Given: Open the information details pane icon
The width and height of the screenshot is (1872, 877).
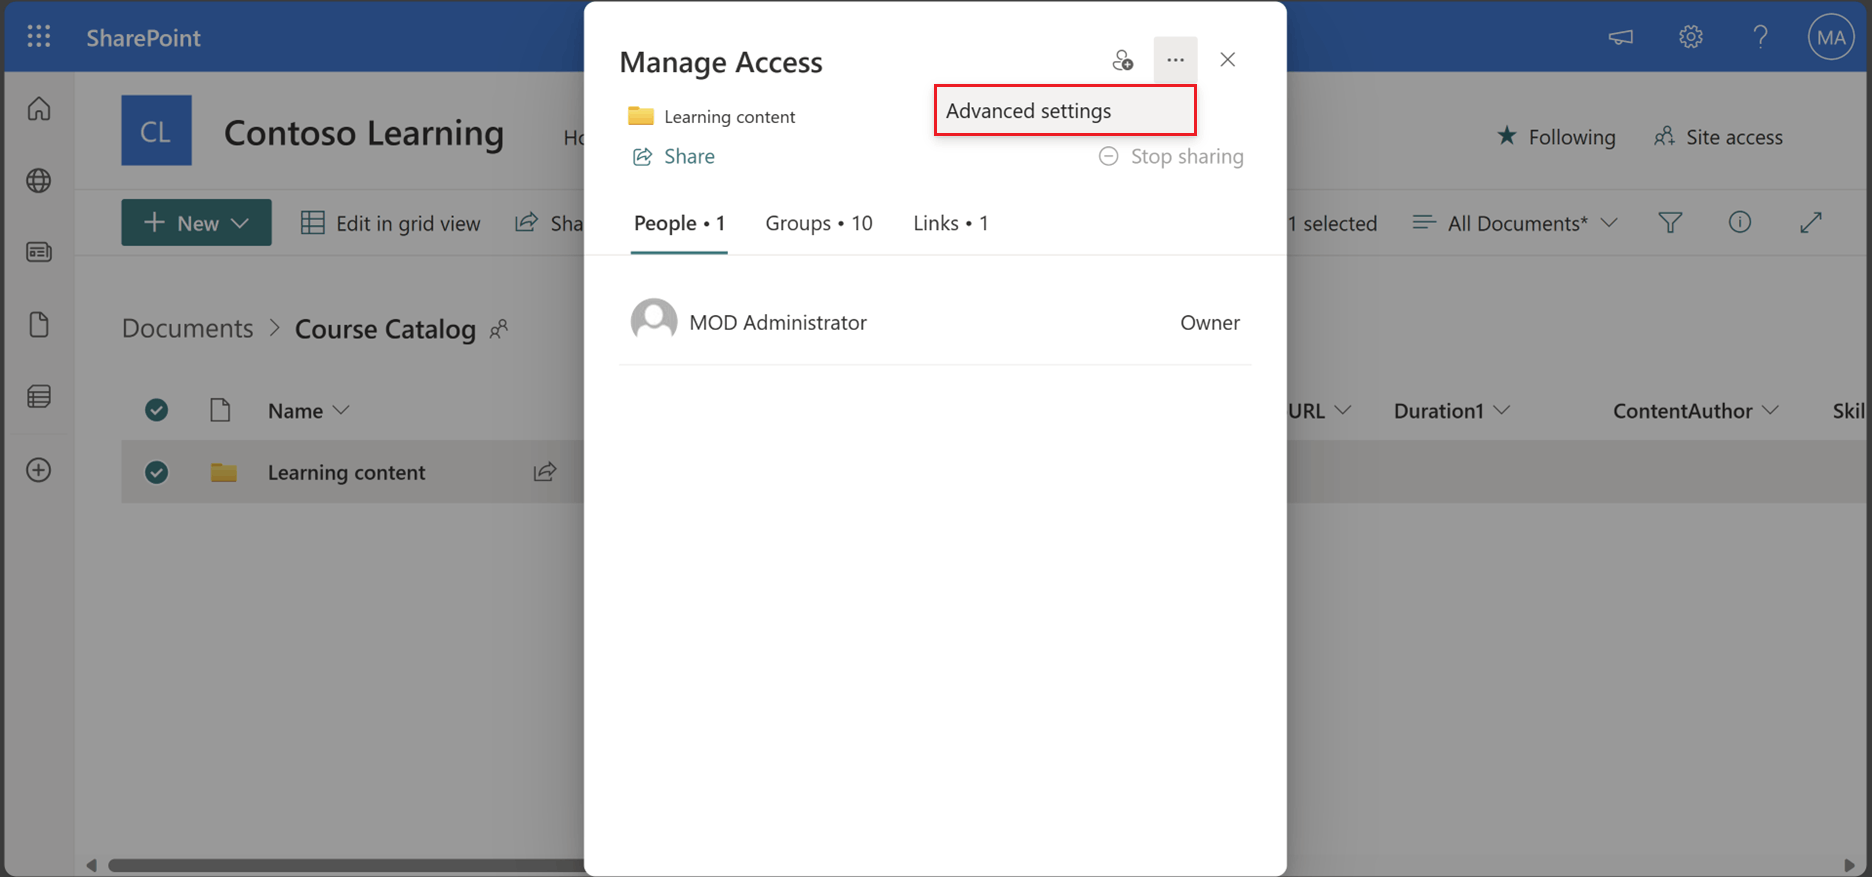Looking at the screenshot, I should (x=1740, y=222).
